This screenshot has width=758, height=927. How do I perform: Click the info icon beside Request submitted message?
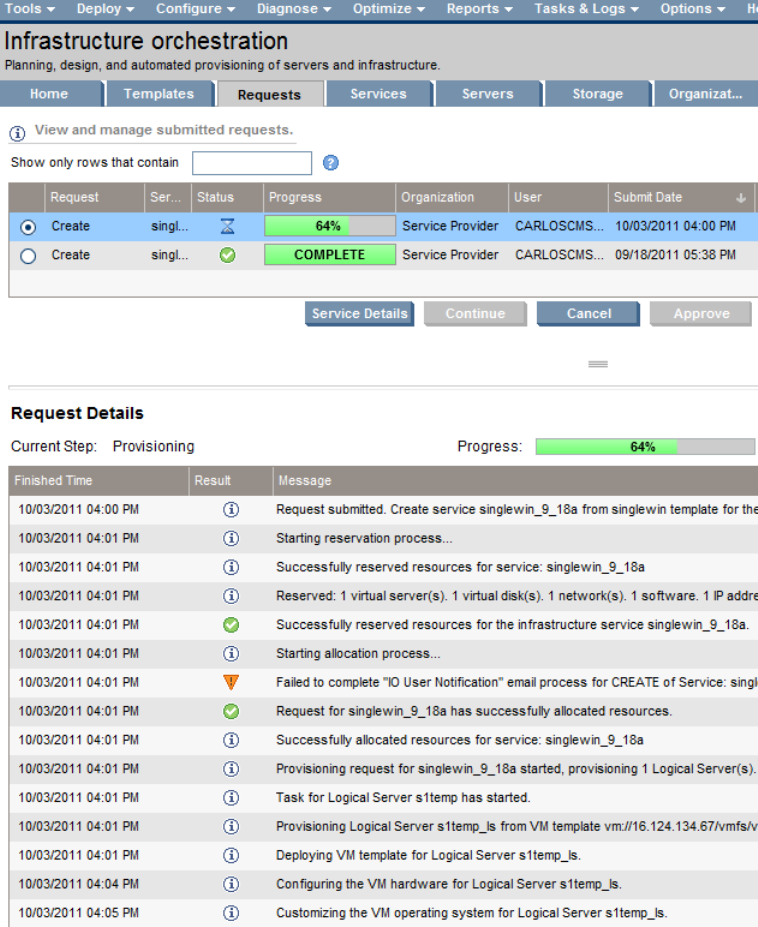[x=231, y=509]
